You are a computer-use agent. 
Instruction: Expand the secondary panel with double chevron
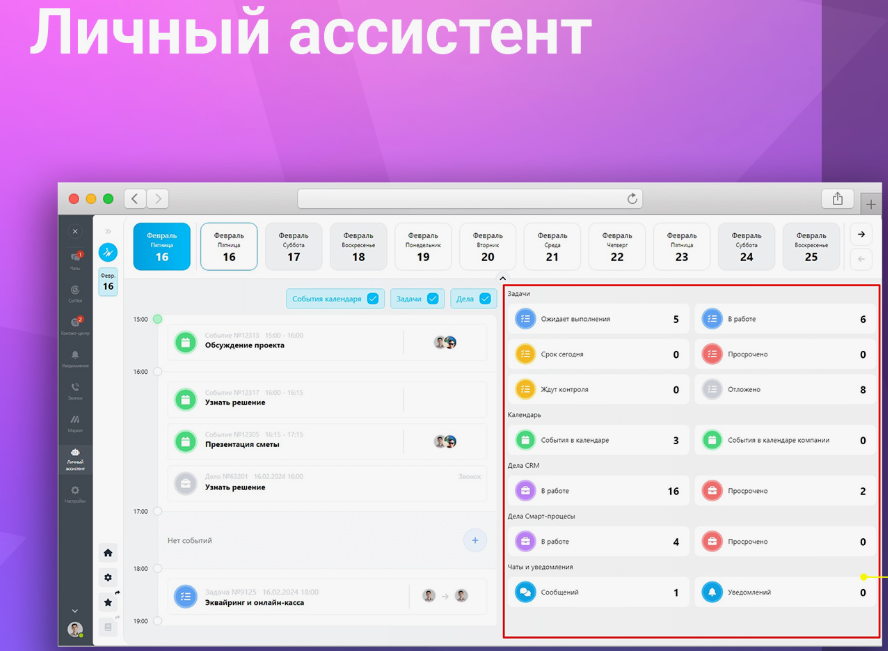point(108,231)
